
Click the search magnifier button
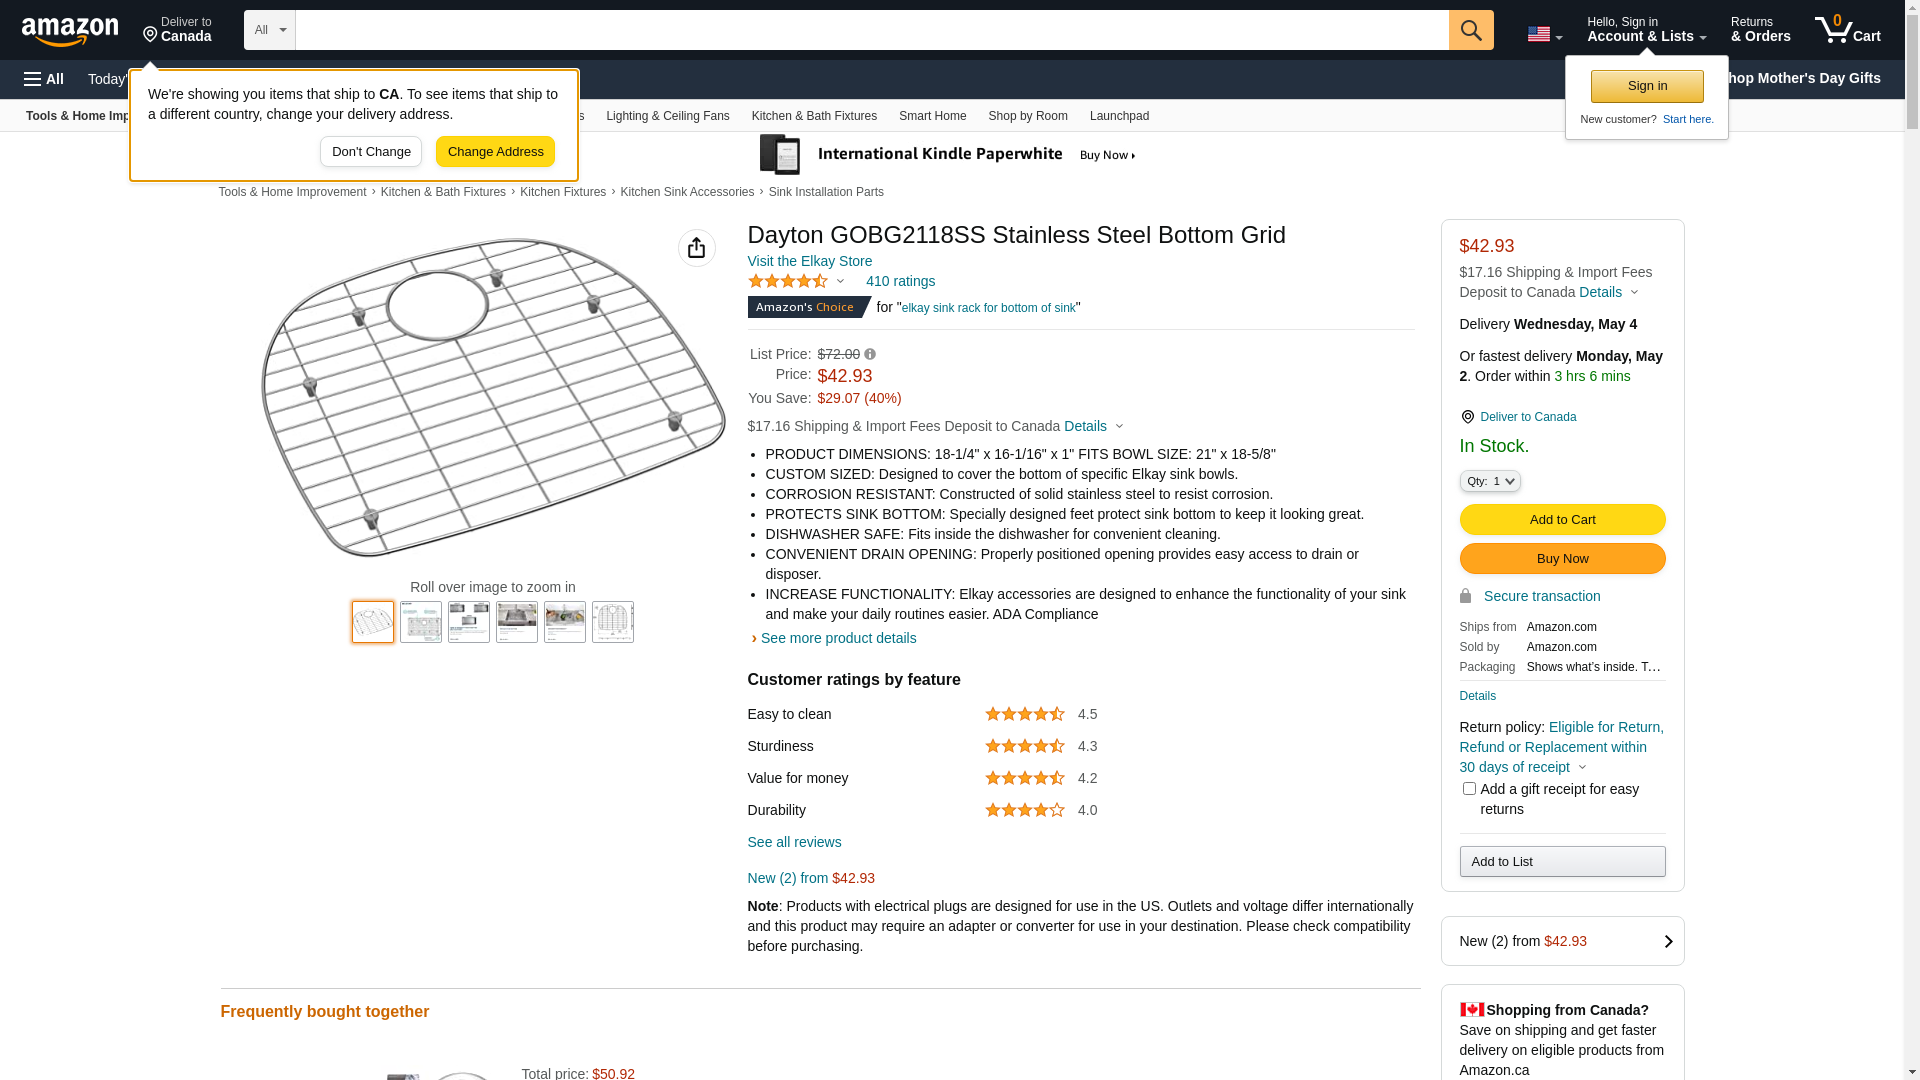click(x=1471, y=30)
